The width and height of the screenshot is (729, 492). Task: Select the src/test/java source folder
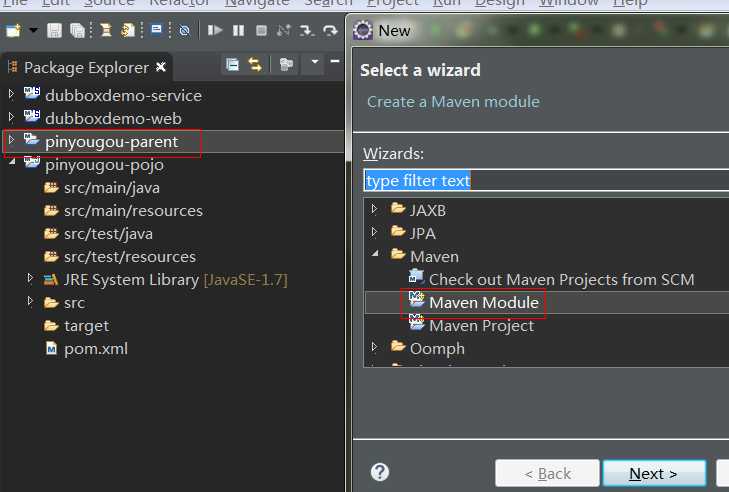pos(108,233)
